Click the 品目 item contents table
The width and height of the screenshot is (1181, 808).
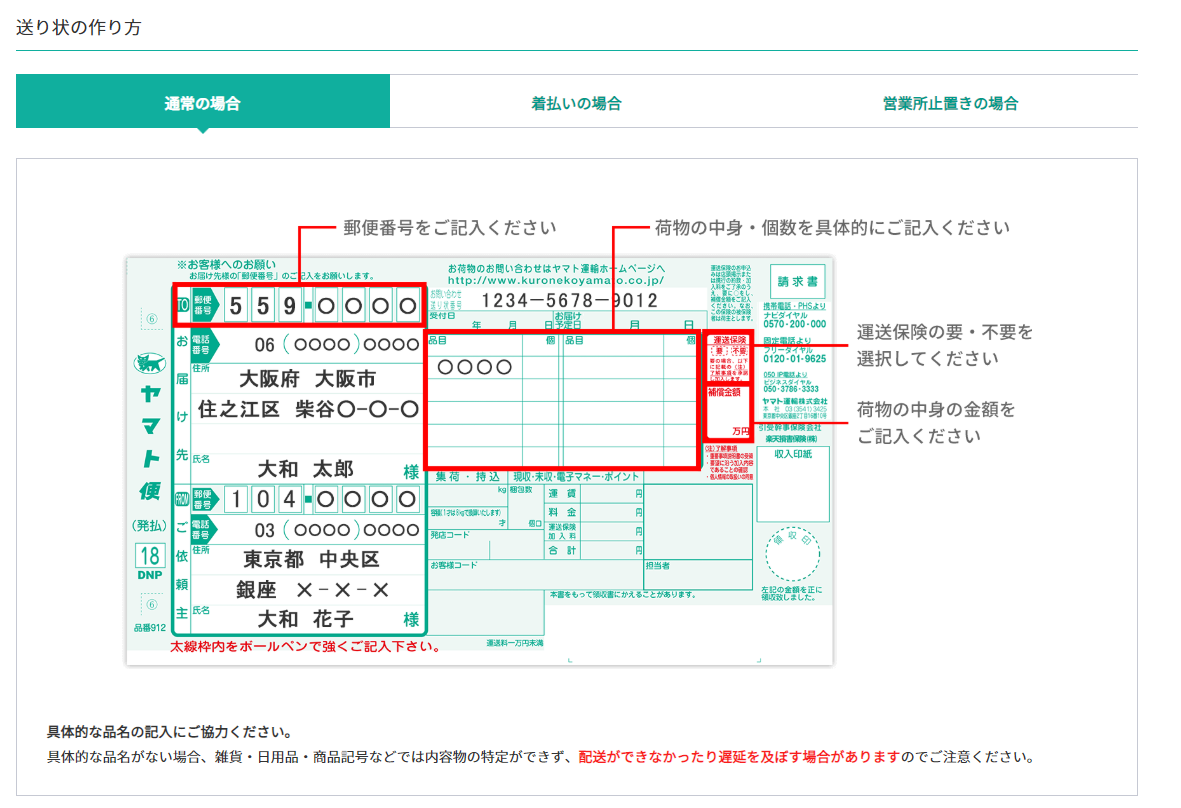pyautogui.click(x=561, y=400)
